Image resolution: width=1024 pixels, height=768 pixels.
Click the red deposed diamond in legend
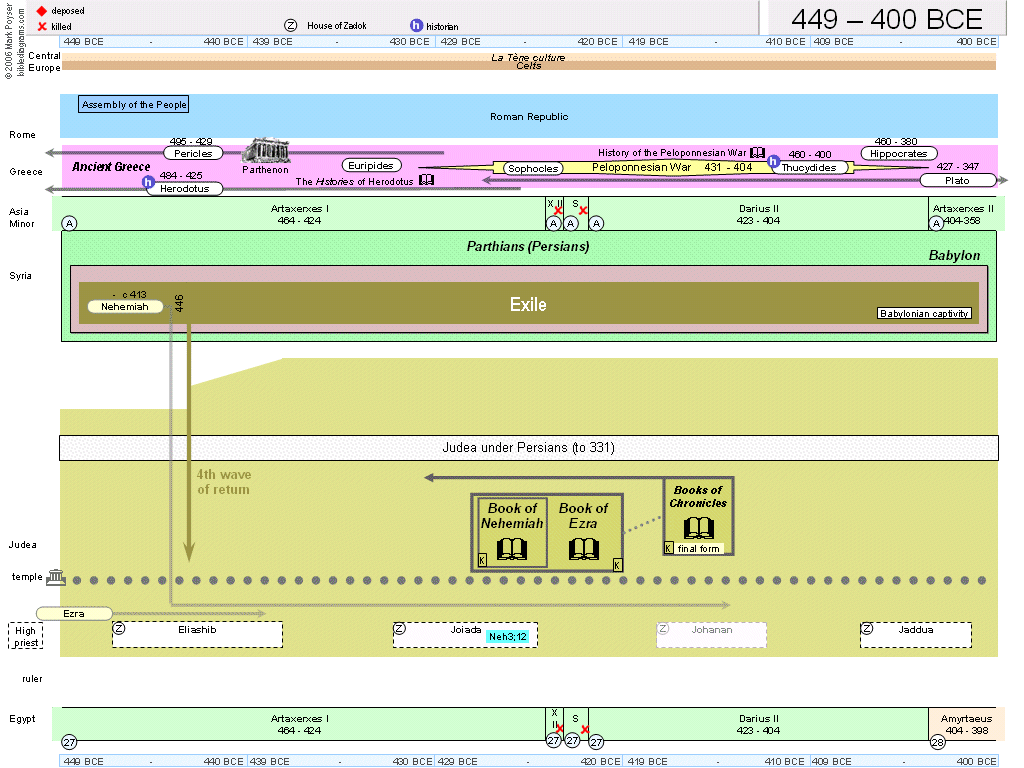pos(41,10)
